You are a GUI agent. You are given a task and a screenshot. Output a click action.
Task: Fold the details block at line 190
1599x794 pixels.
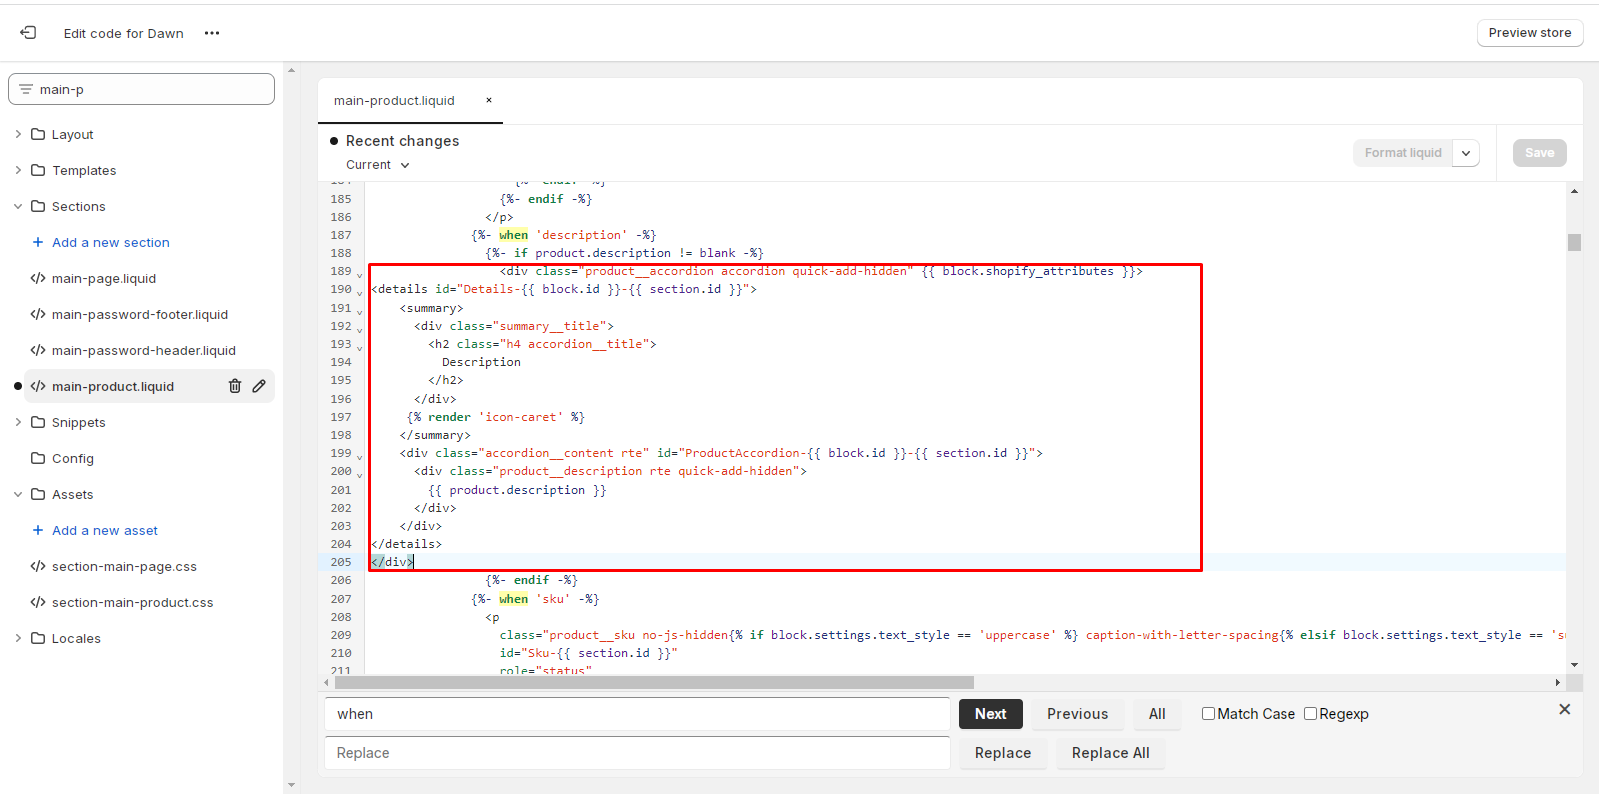(360, 291)
